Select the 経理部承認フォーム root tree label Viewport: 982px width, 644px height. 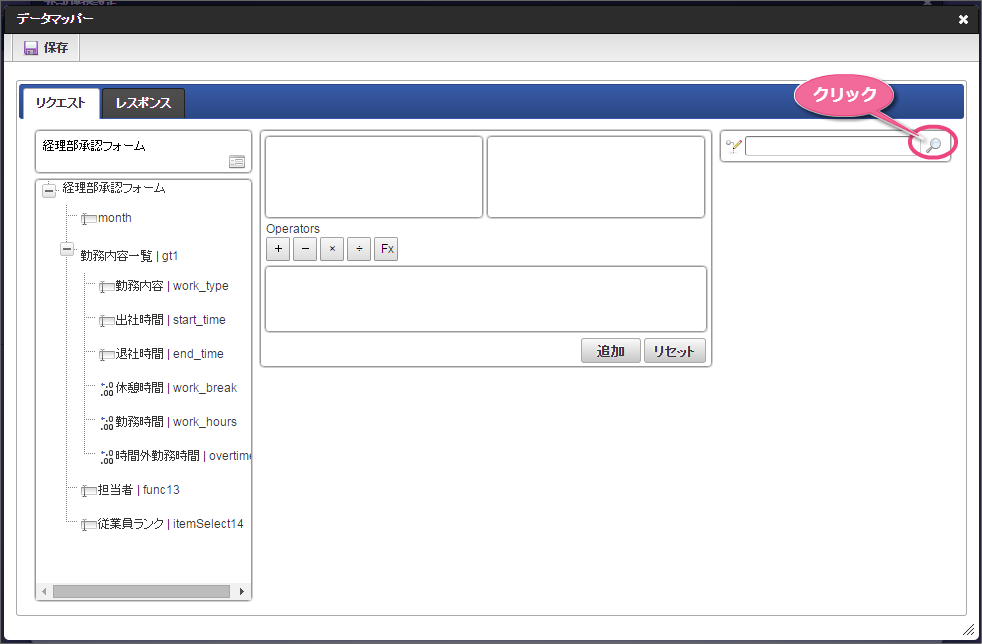(x=113, y=188)
